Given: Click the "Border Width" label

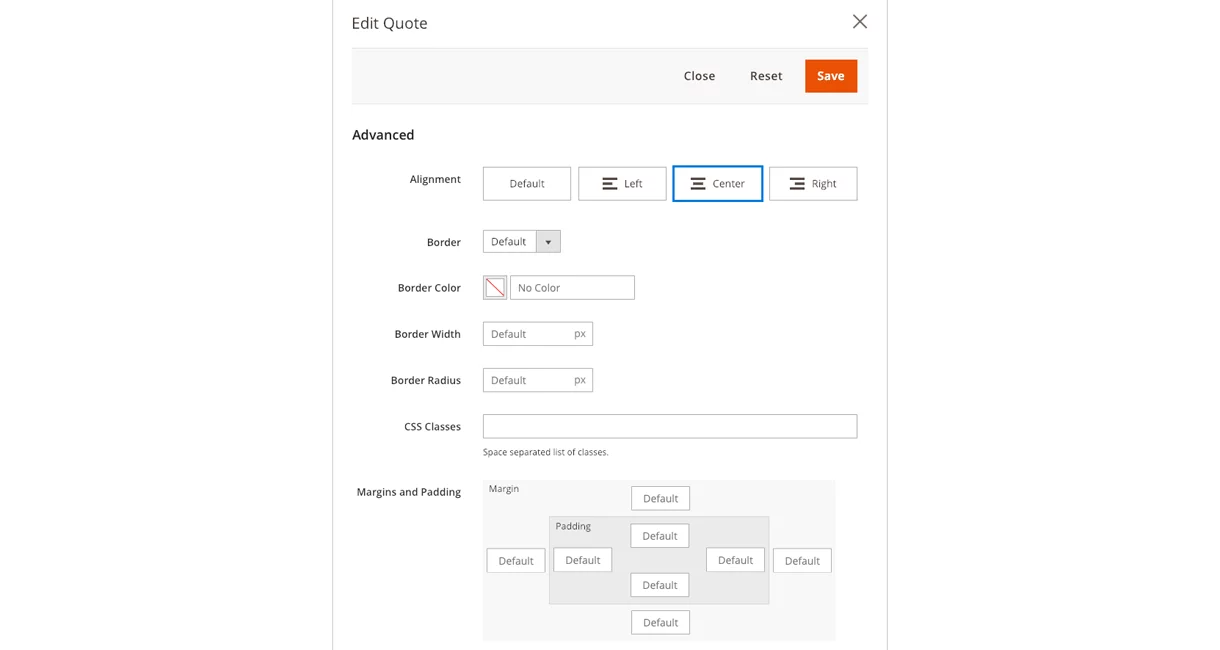Looking at the screenshot, I should tap(427, 334).
